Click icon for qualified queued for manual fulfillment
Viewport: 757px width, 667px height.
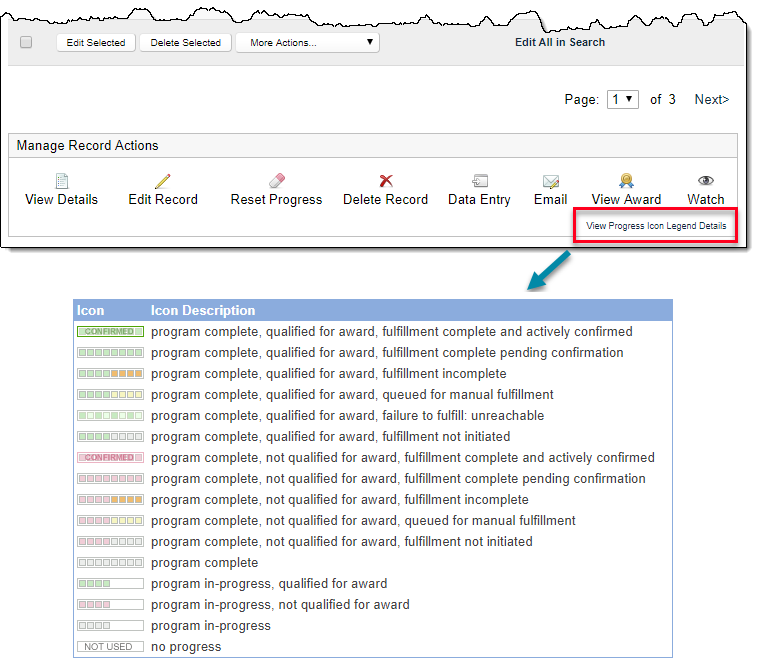pyautogui.click(x=111, y=395)
